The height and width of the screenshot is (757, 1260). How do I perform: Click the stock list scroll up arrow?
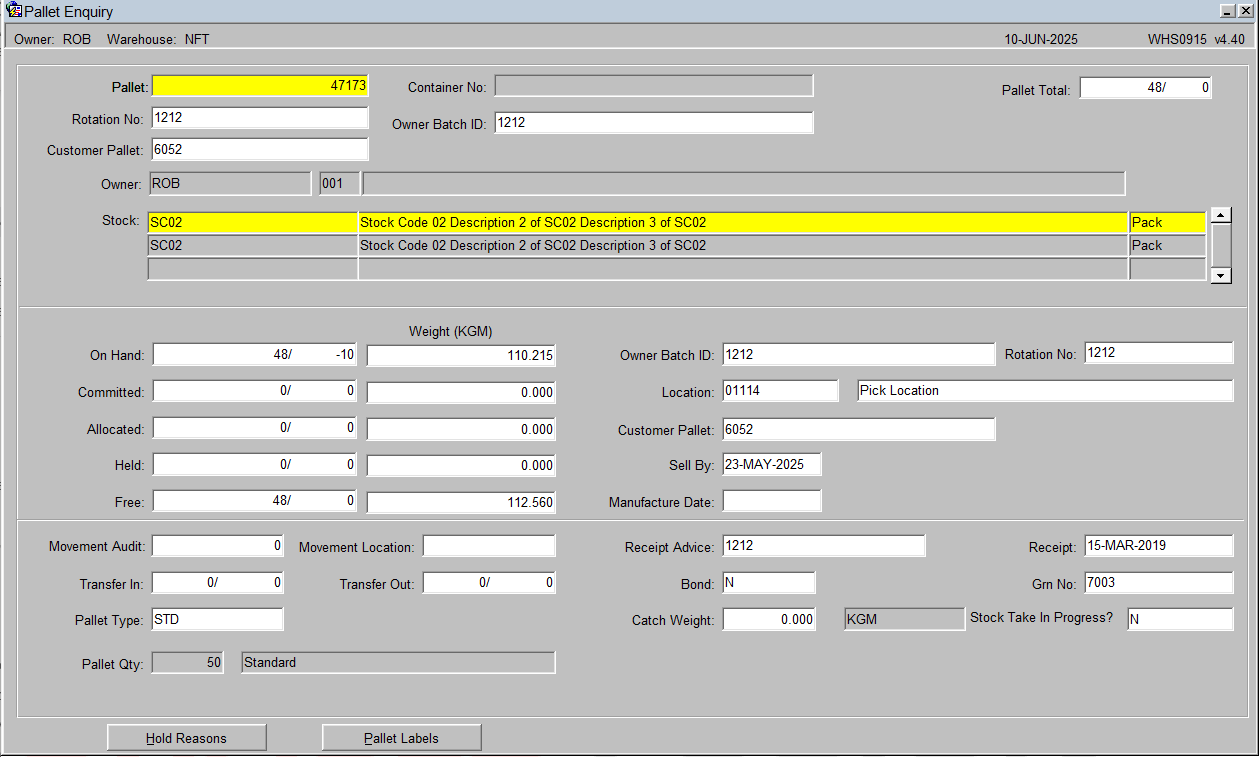tap(1220, 215)
